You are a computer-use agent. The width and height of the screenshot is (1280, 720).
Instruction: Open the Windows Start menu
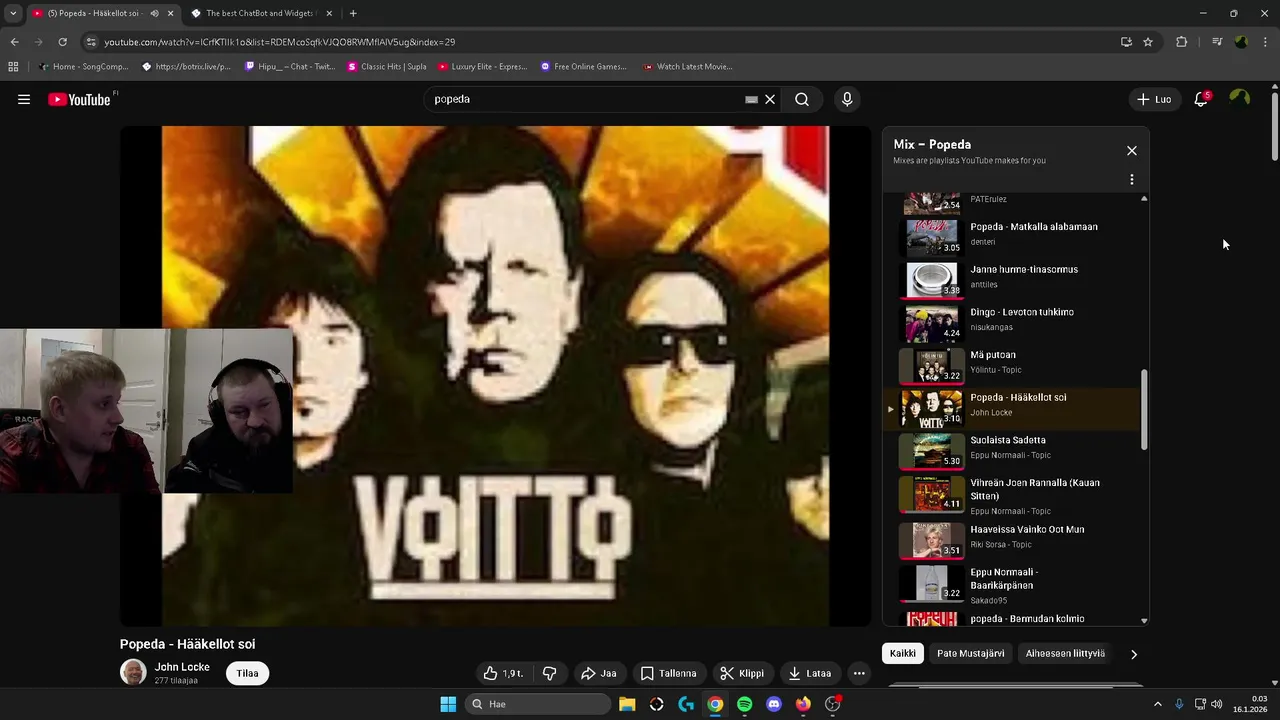click(448, 704)
